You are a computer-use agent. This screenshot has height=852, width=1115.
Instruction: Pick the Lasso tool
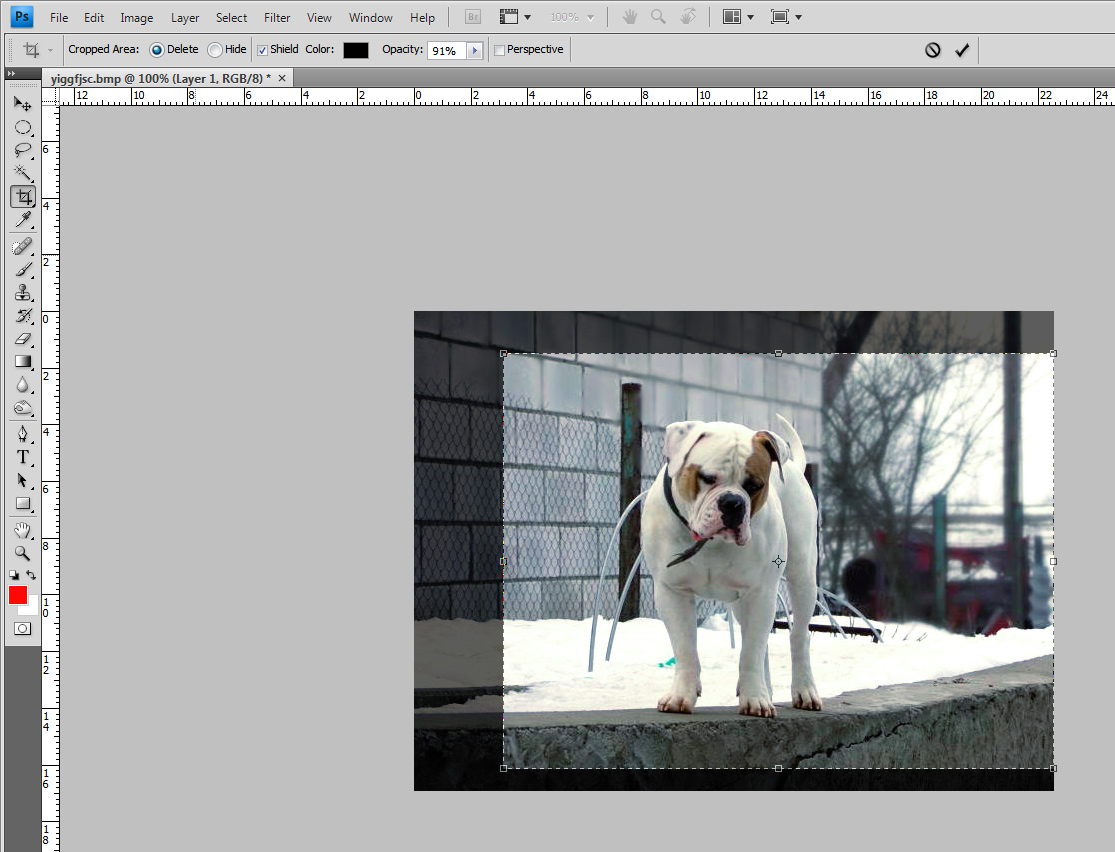pos(22,150)
